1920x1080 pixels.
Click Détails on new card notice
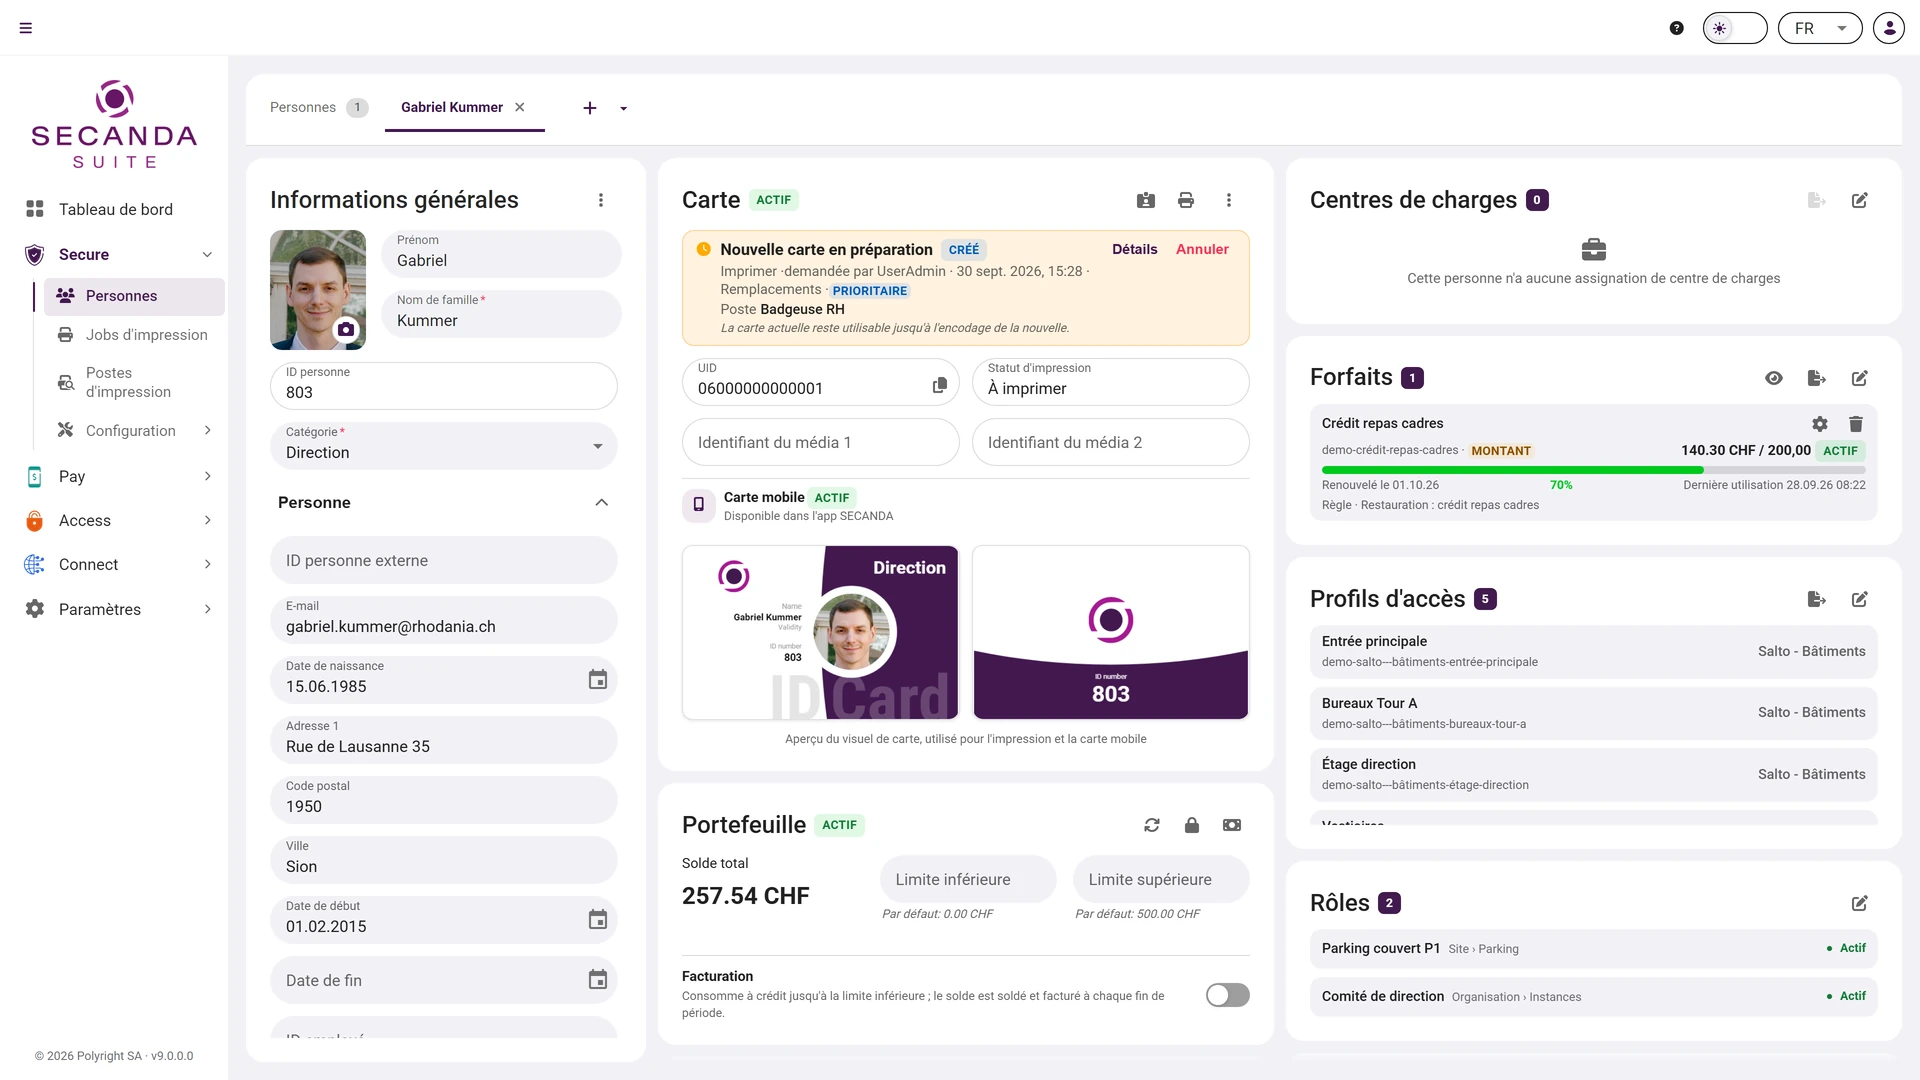click(1135, 249)
